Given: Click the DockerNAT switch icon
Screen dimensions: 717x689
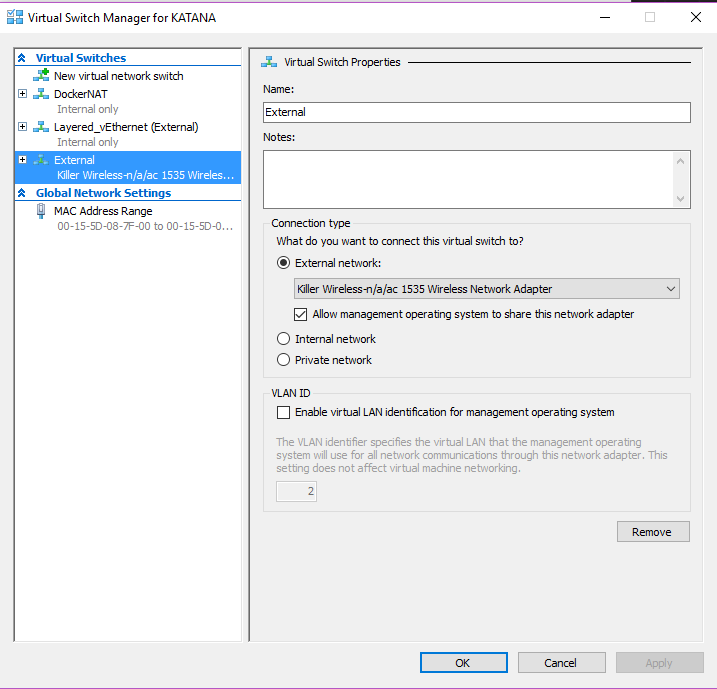Looking at the screenshot, I should coord(41,94).
